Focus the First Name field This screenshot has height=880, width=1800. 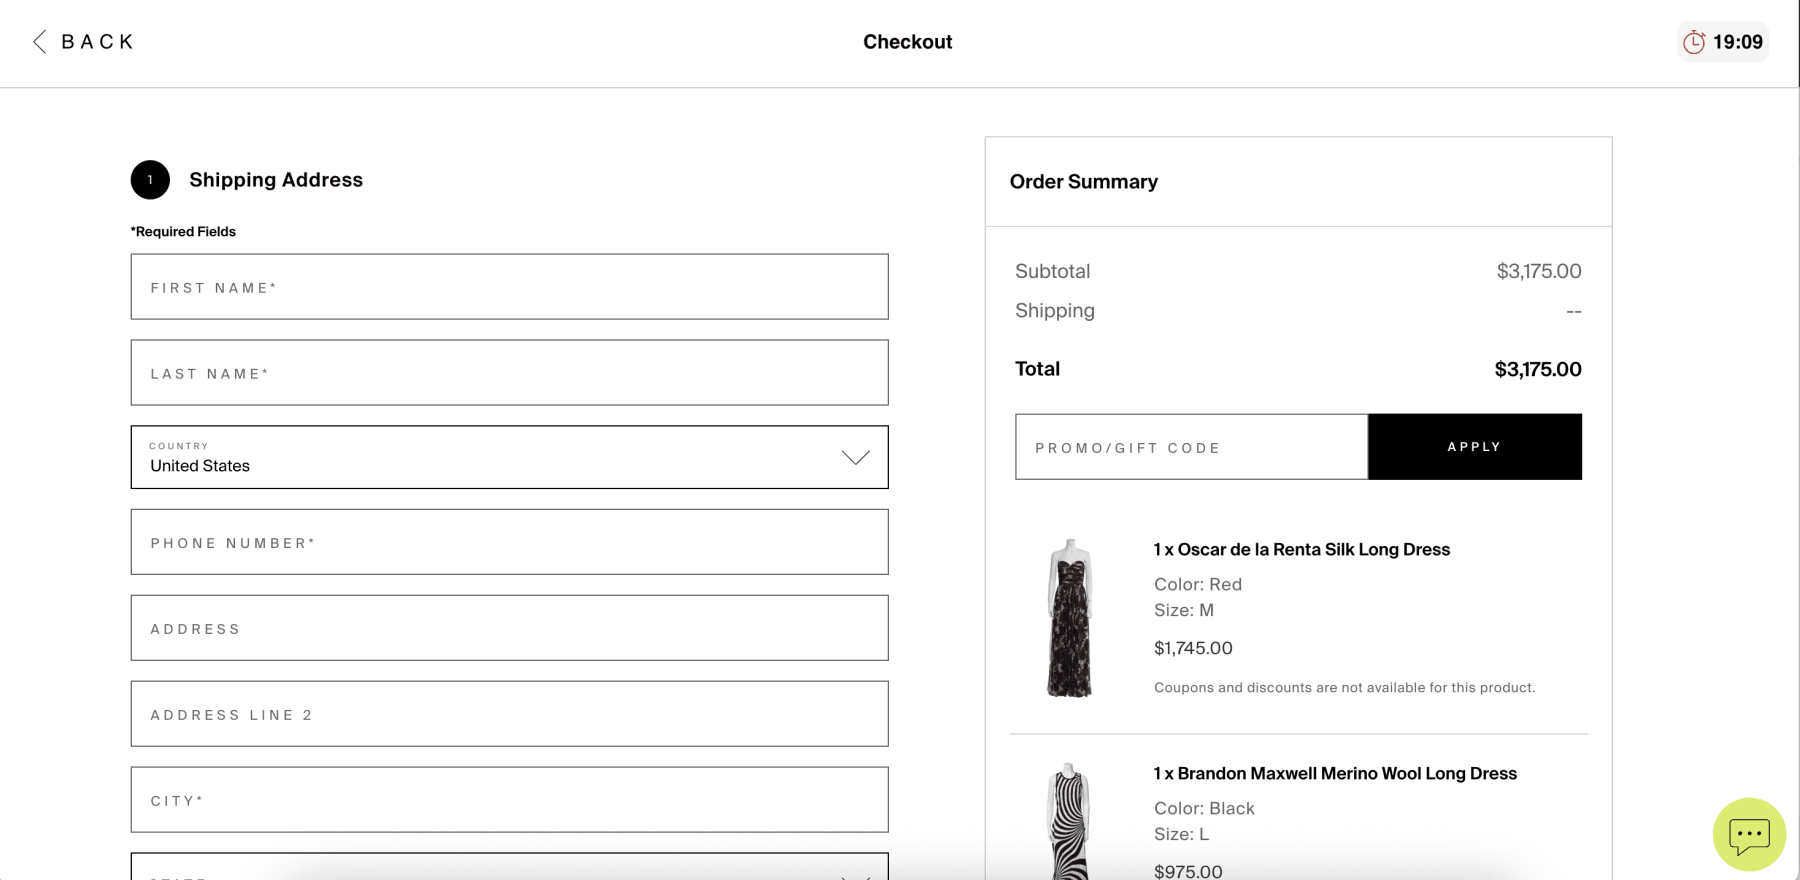click(509, 287)
